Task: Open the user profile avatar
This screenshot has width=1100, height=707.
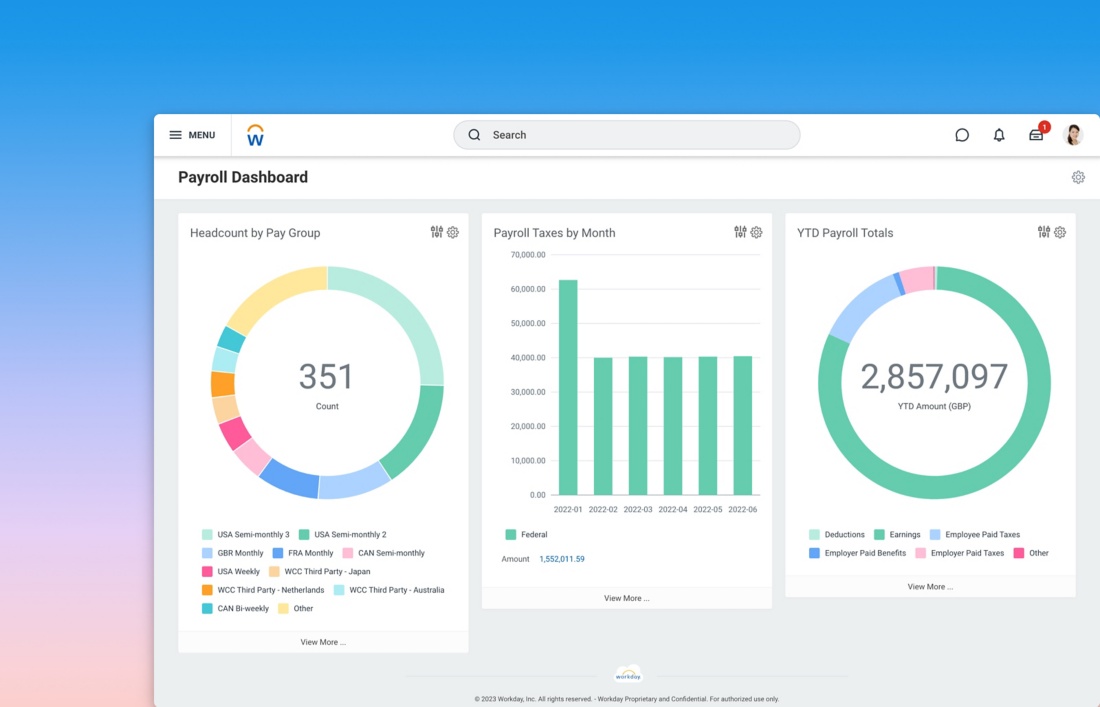Action: click(x=1074, y=135)
